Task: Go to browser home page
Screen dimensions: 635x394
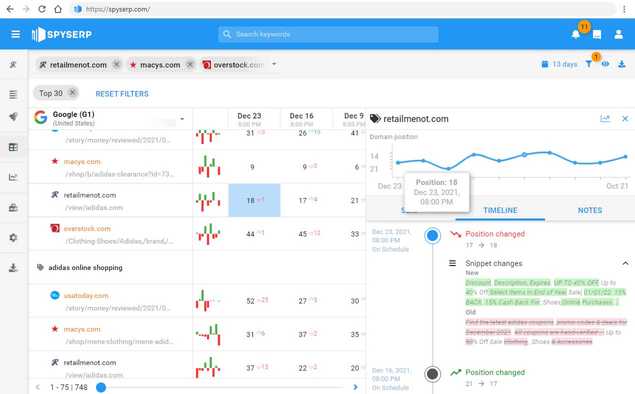Action: 58,9
